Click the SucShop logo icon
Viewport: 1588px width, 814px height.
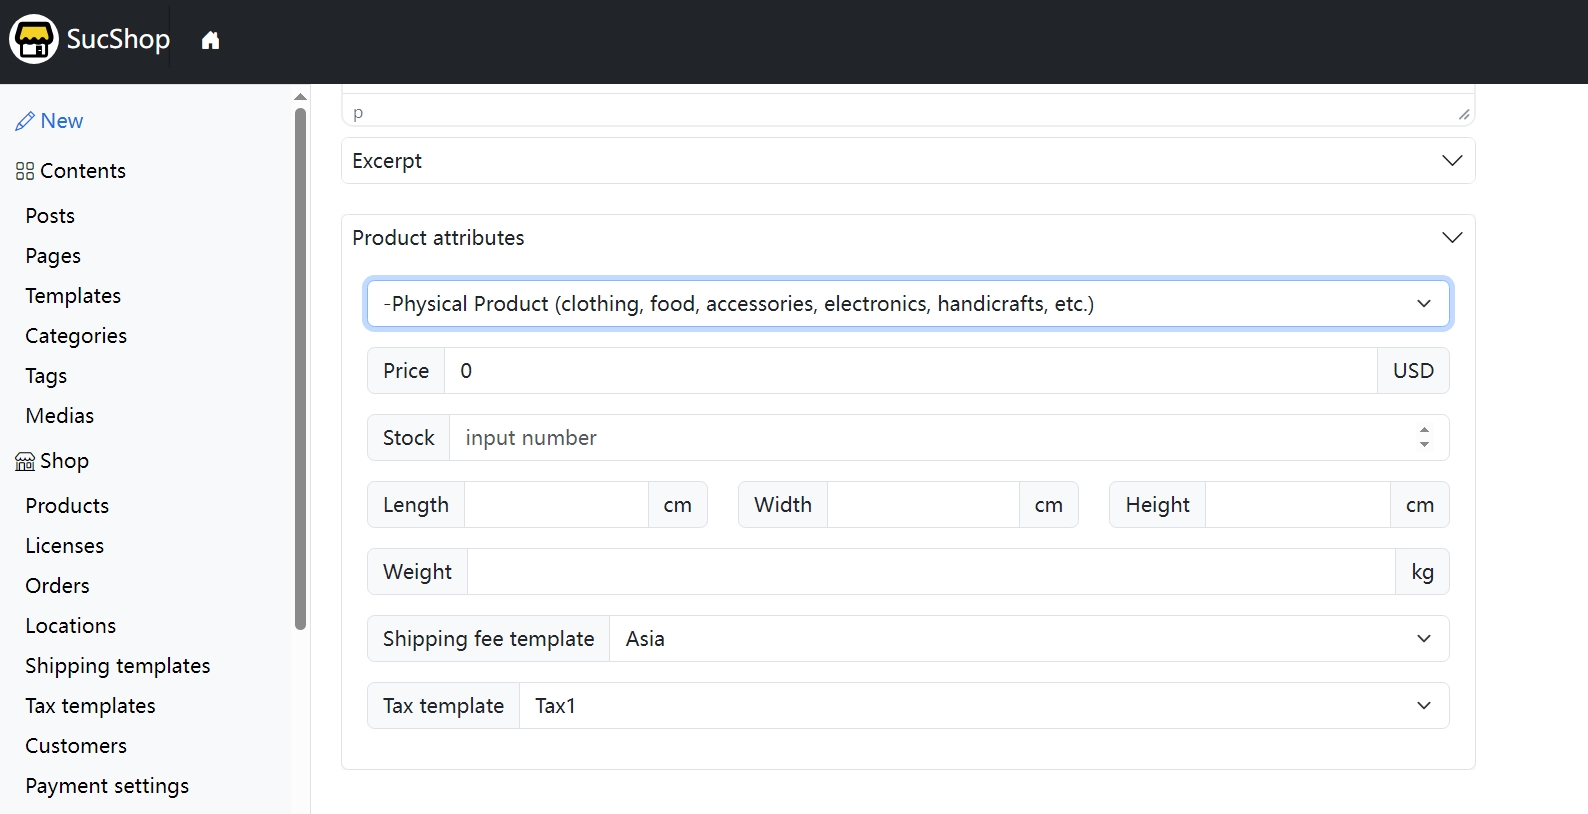[34, 40]
